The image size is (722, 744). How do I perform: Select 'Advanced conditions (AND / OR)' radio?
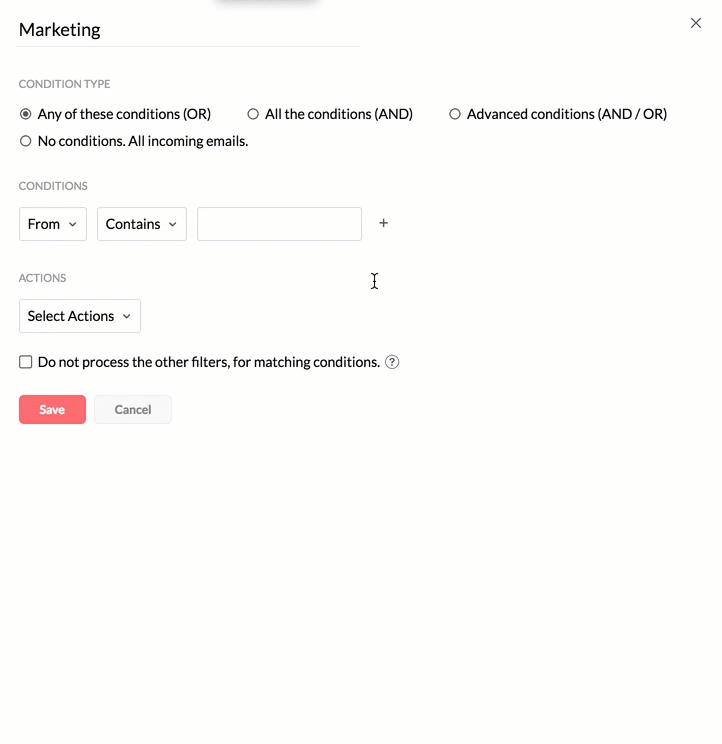click(455, 114)
